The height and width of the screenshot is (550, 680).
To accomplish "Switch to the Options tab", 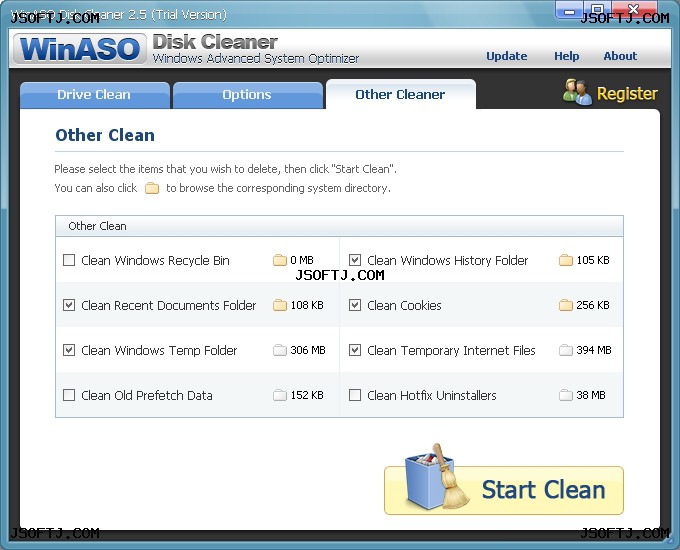I will tap(248, 95).
